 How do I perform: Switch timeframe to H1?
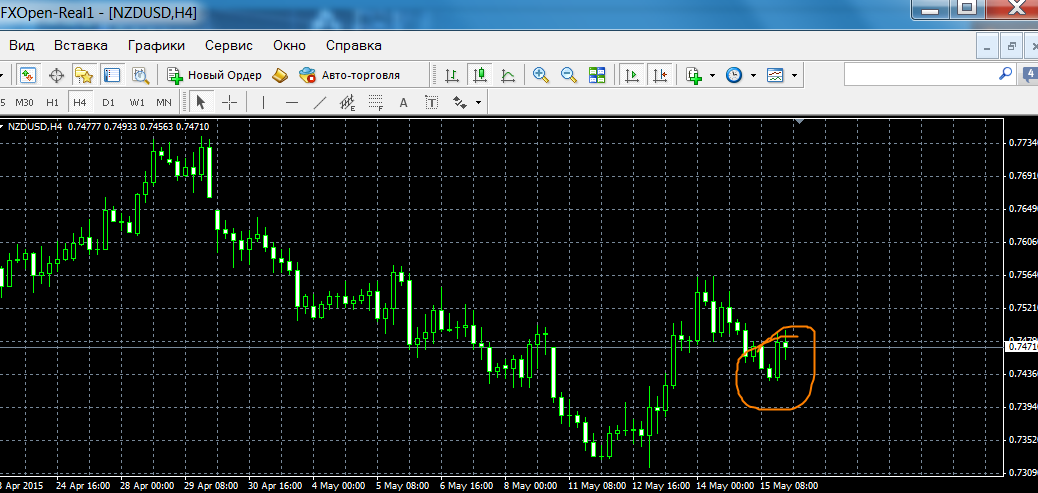(52, 103)
